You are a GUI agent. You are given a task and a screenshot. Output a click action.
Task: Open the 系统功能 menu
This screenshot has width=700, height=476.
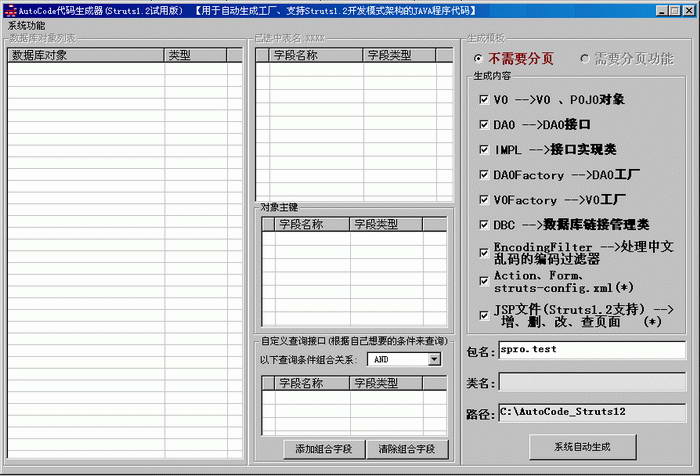point(26,25)
